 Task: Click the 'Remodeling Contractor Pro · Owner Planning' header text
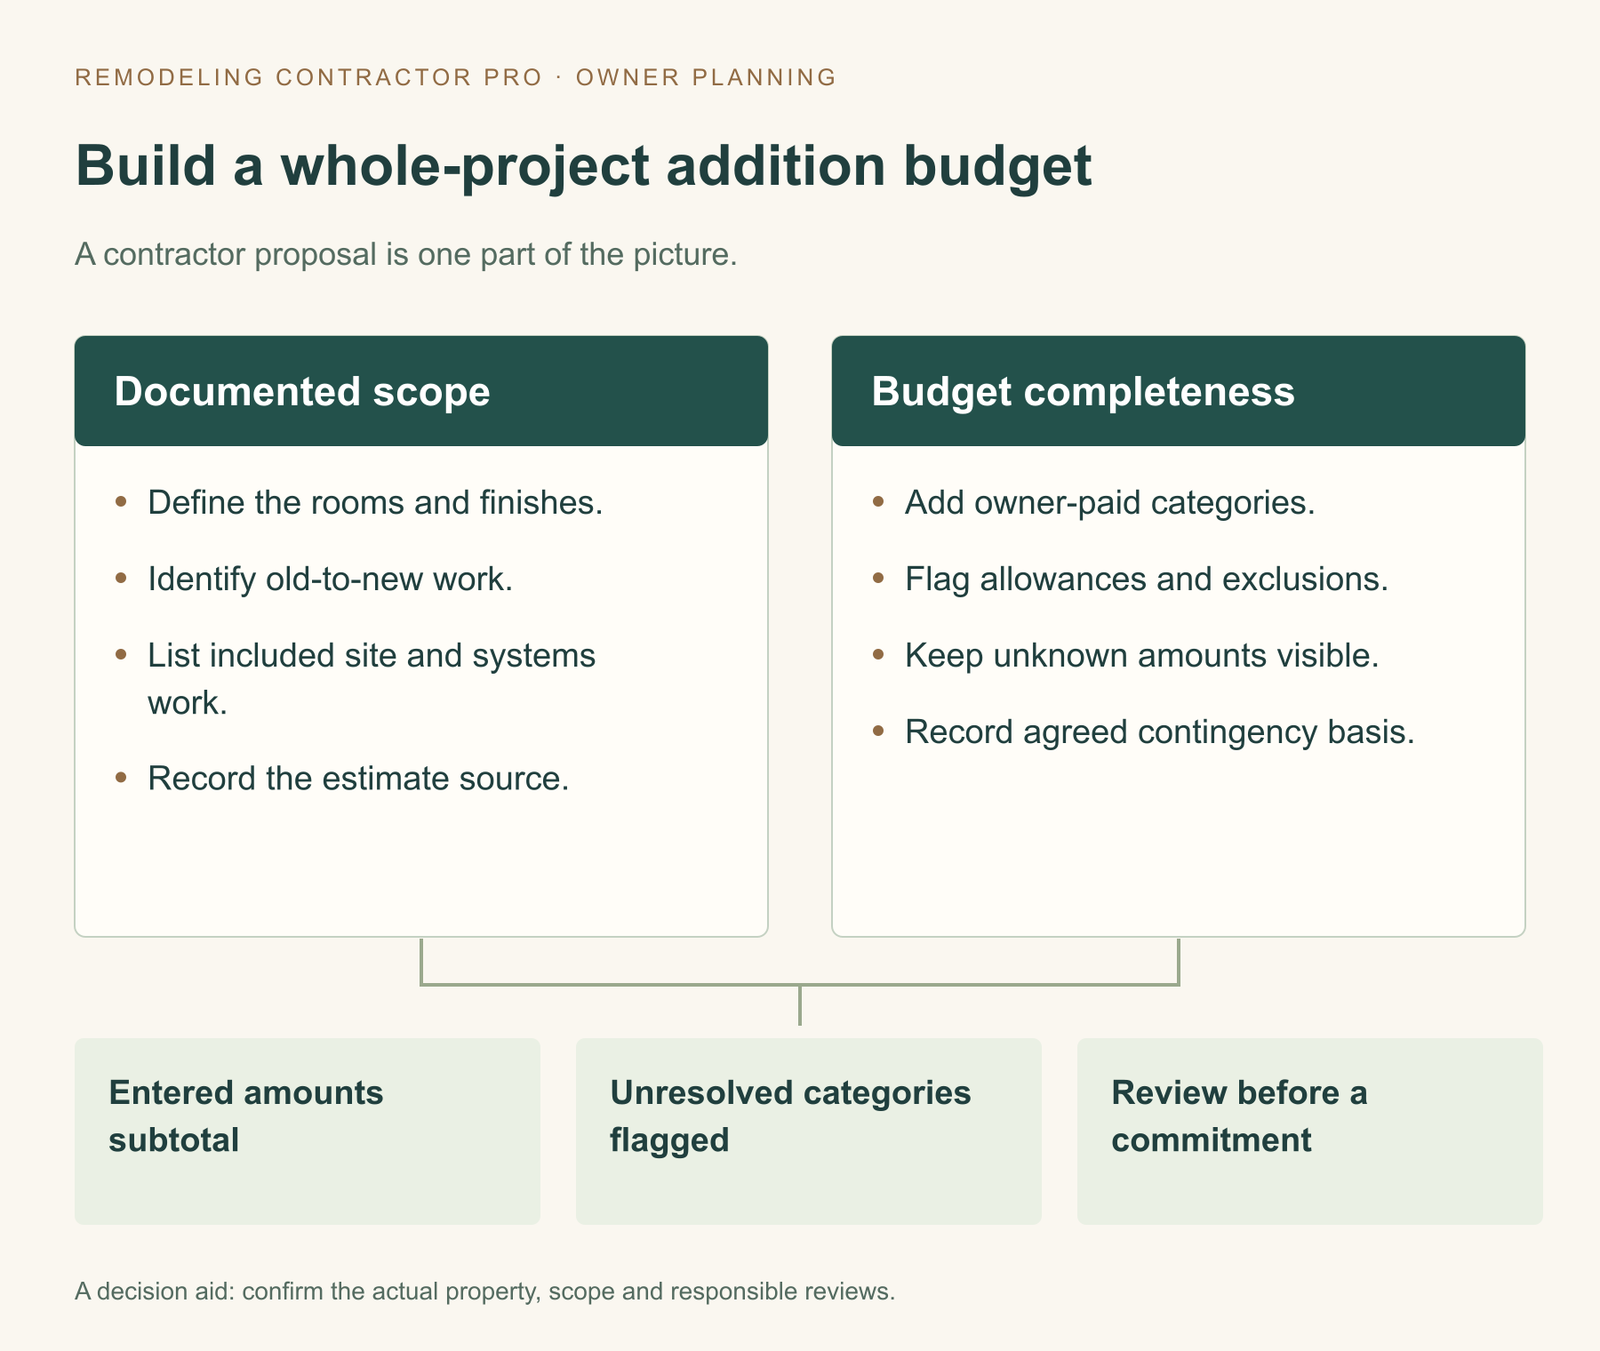(x=456, y=77)
